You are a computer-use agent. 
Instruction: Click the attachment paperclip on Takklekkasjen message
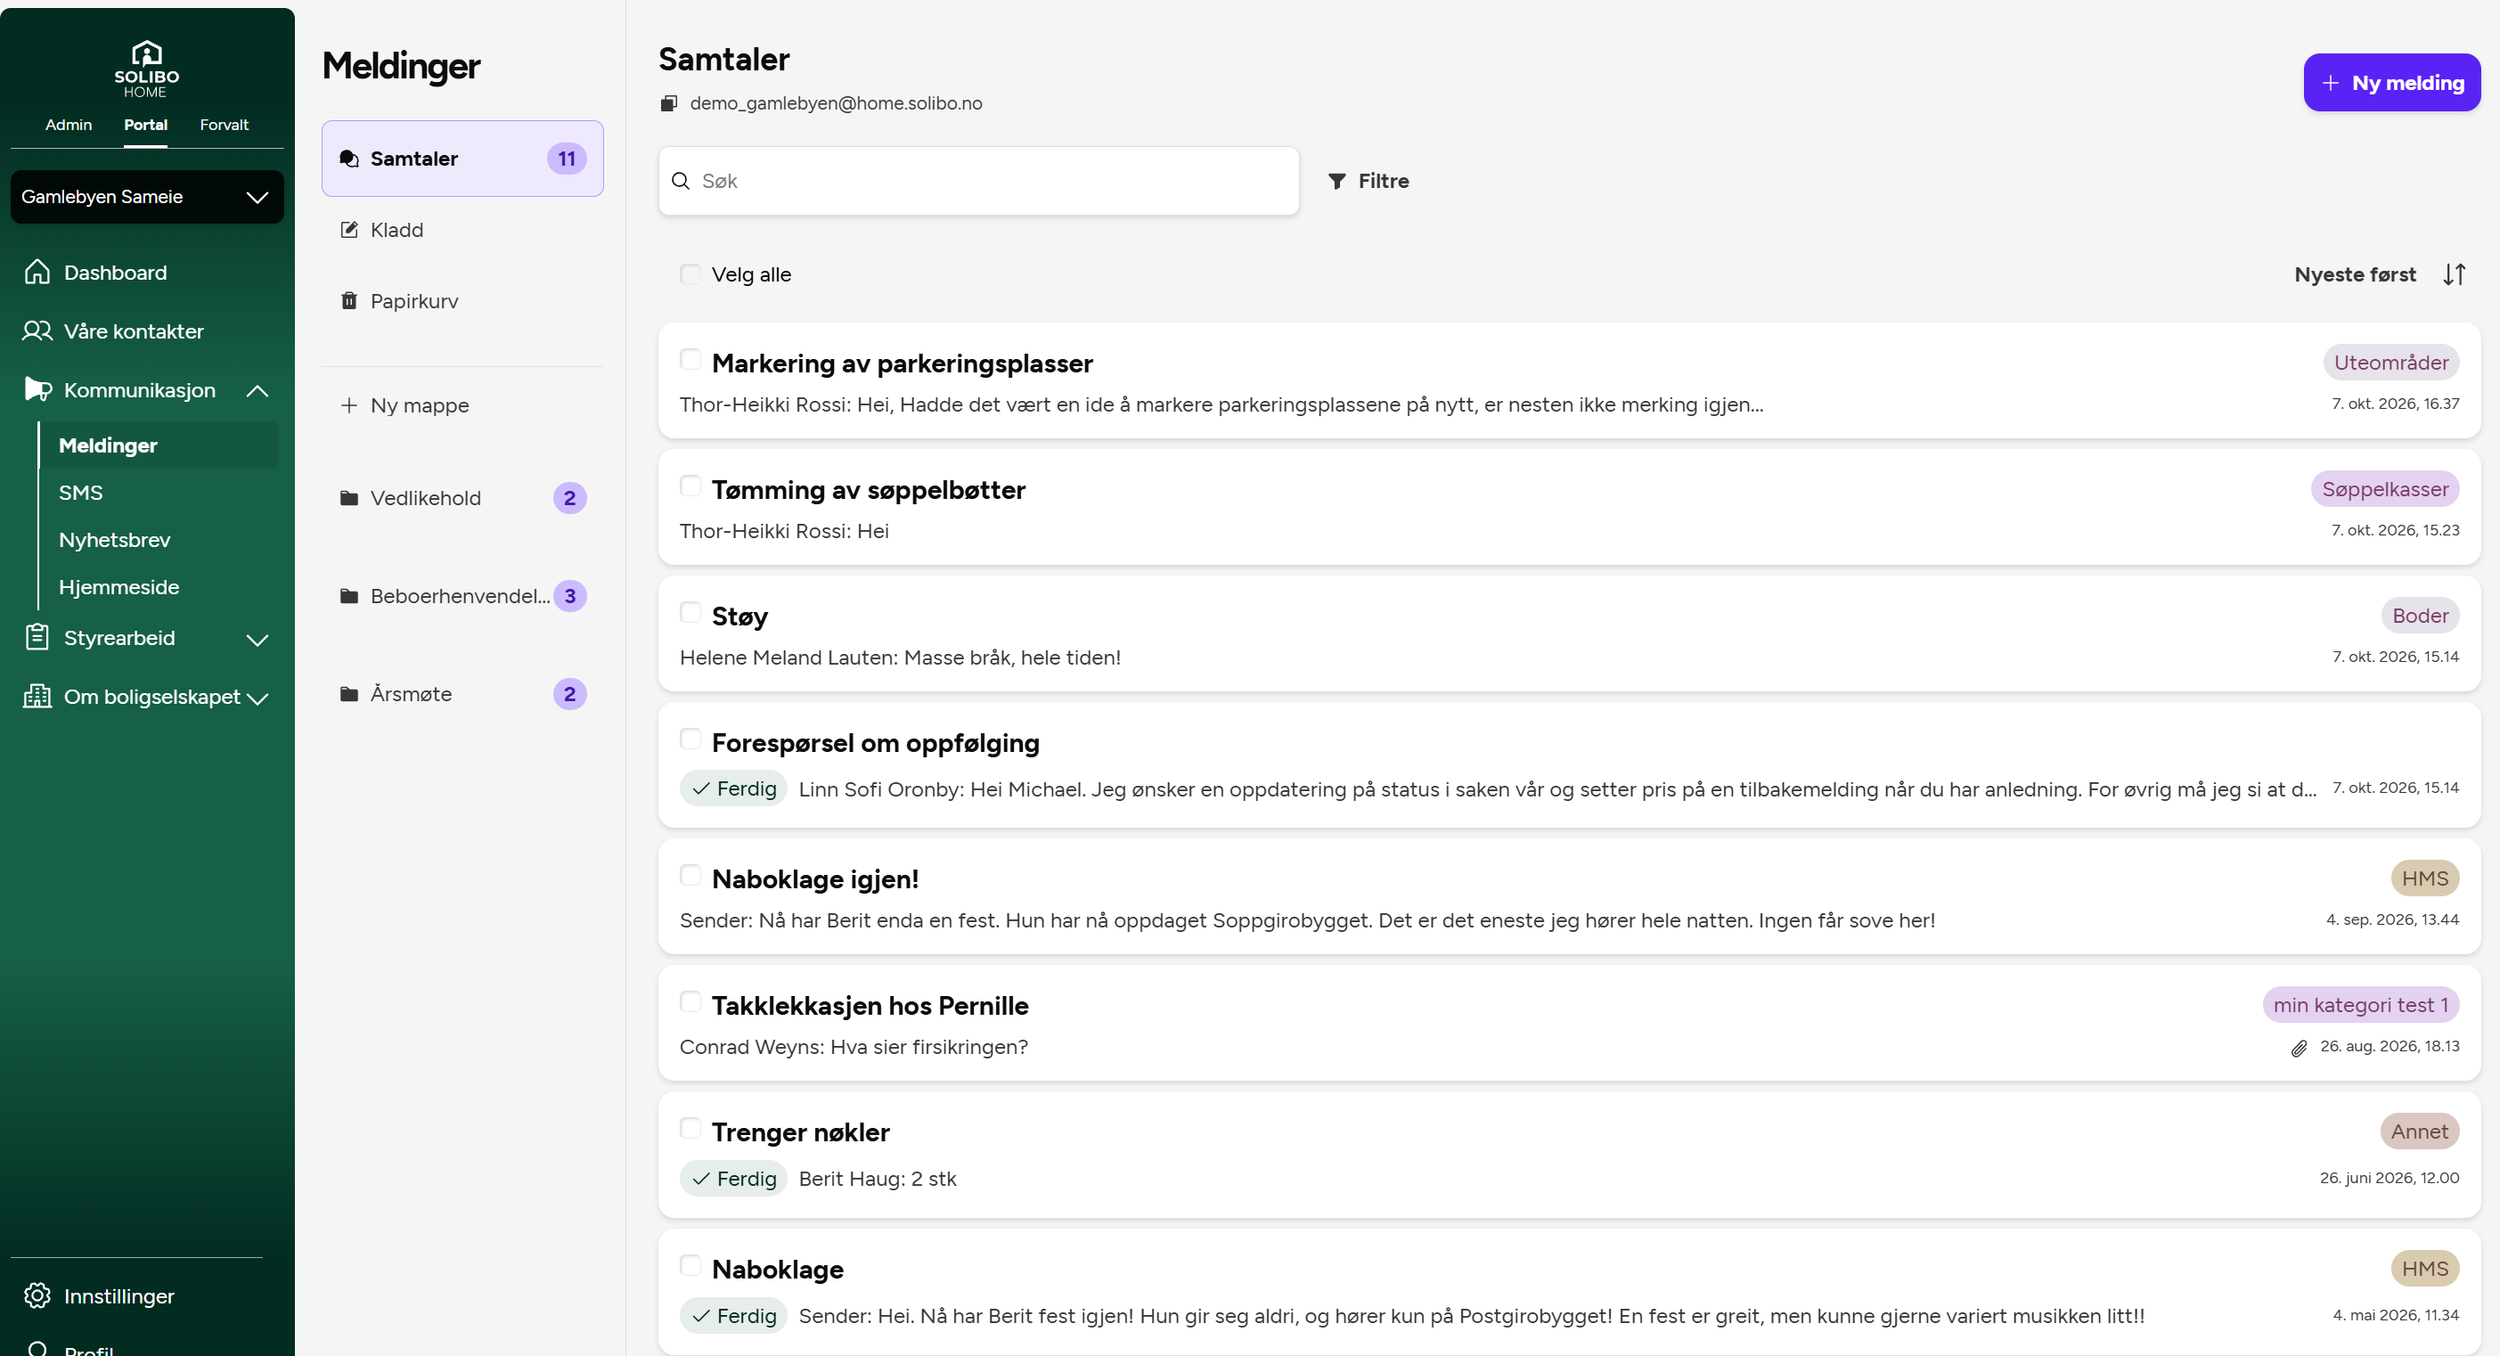(2299, 1048)
